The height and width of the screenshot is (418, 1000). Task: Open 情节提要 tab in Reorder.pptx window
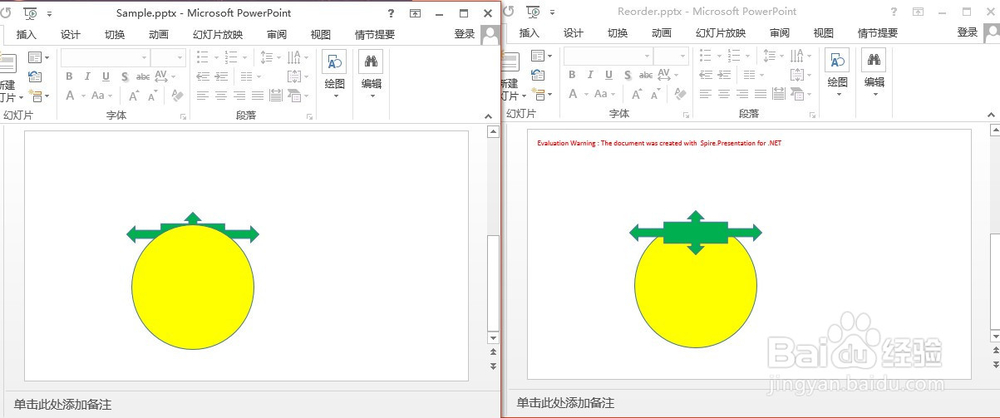pyautogui.click(x=878, y=33)
